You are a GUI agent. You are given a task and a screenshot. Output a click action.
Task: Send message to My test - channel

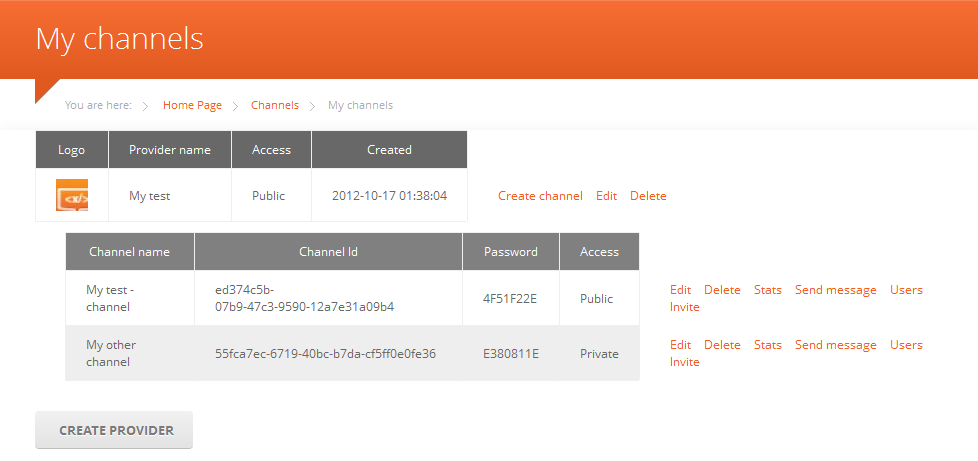[x=835, y=290]
